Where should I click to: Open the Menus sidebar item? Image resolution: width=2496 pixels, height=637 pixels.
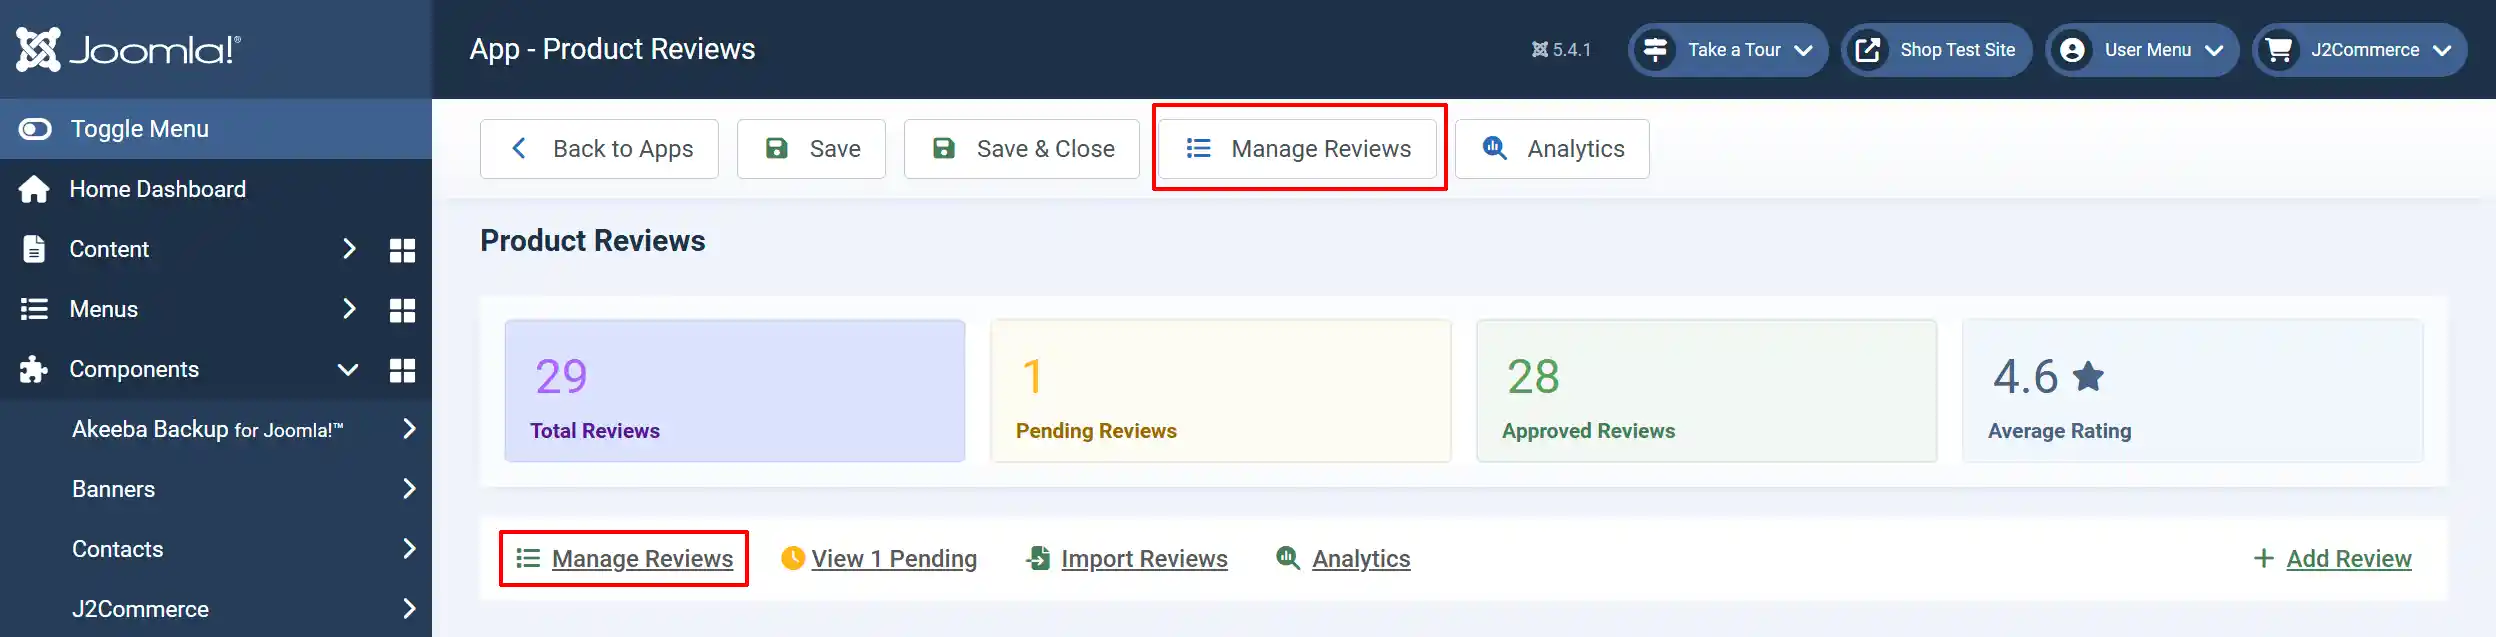[104, 309]
